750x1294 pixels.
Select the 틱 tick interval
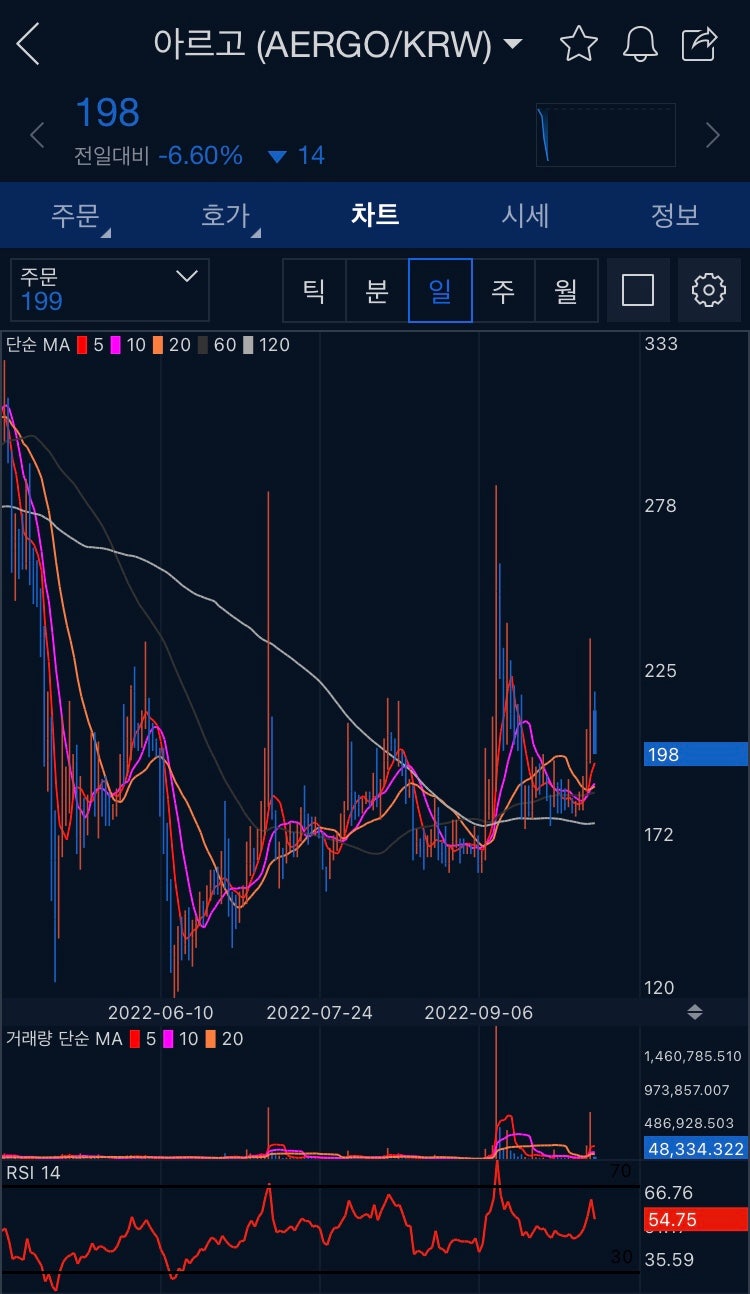click(x=314, y=290)
